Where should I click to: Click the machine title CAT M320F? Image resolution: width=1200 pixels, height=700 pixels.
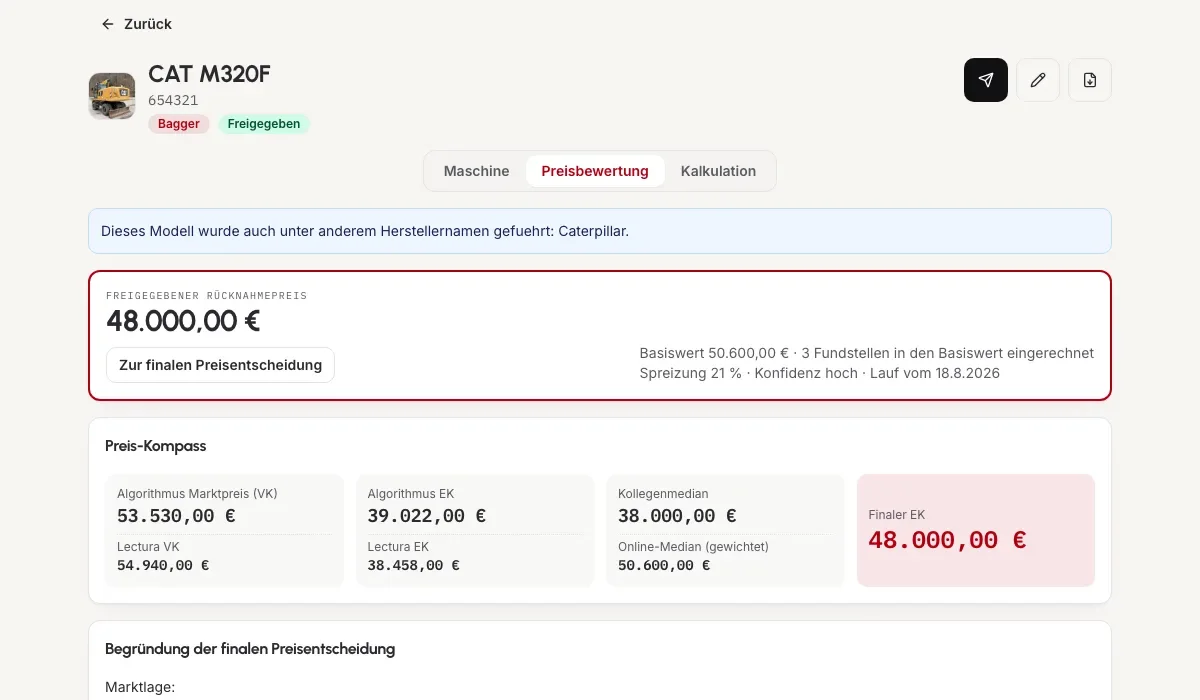pos(209,74)
